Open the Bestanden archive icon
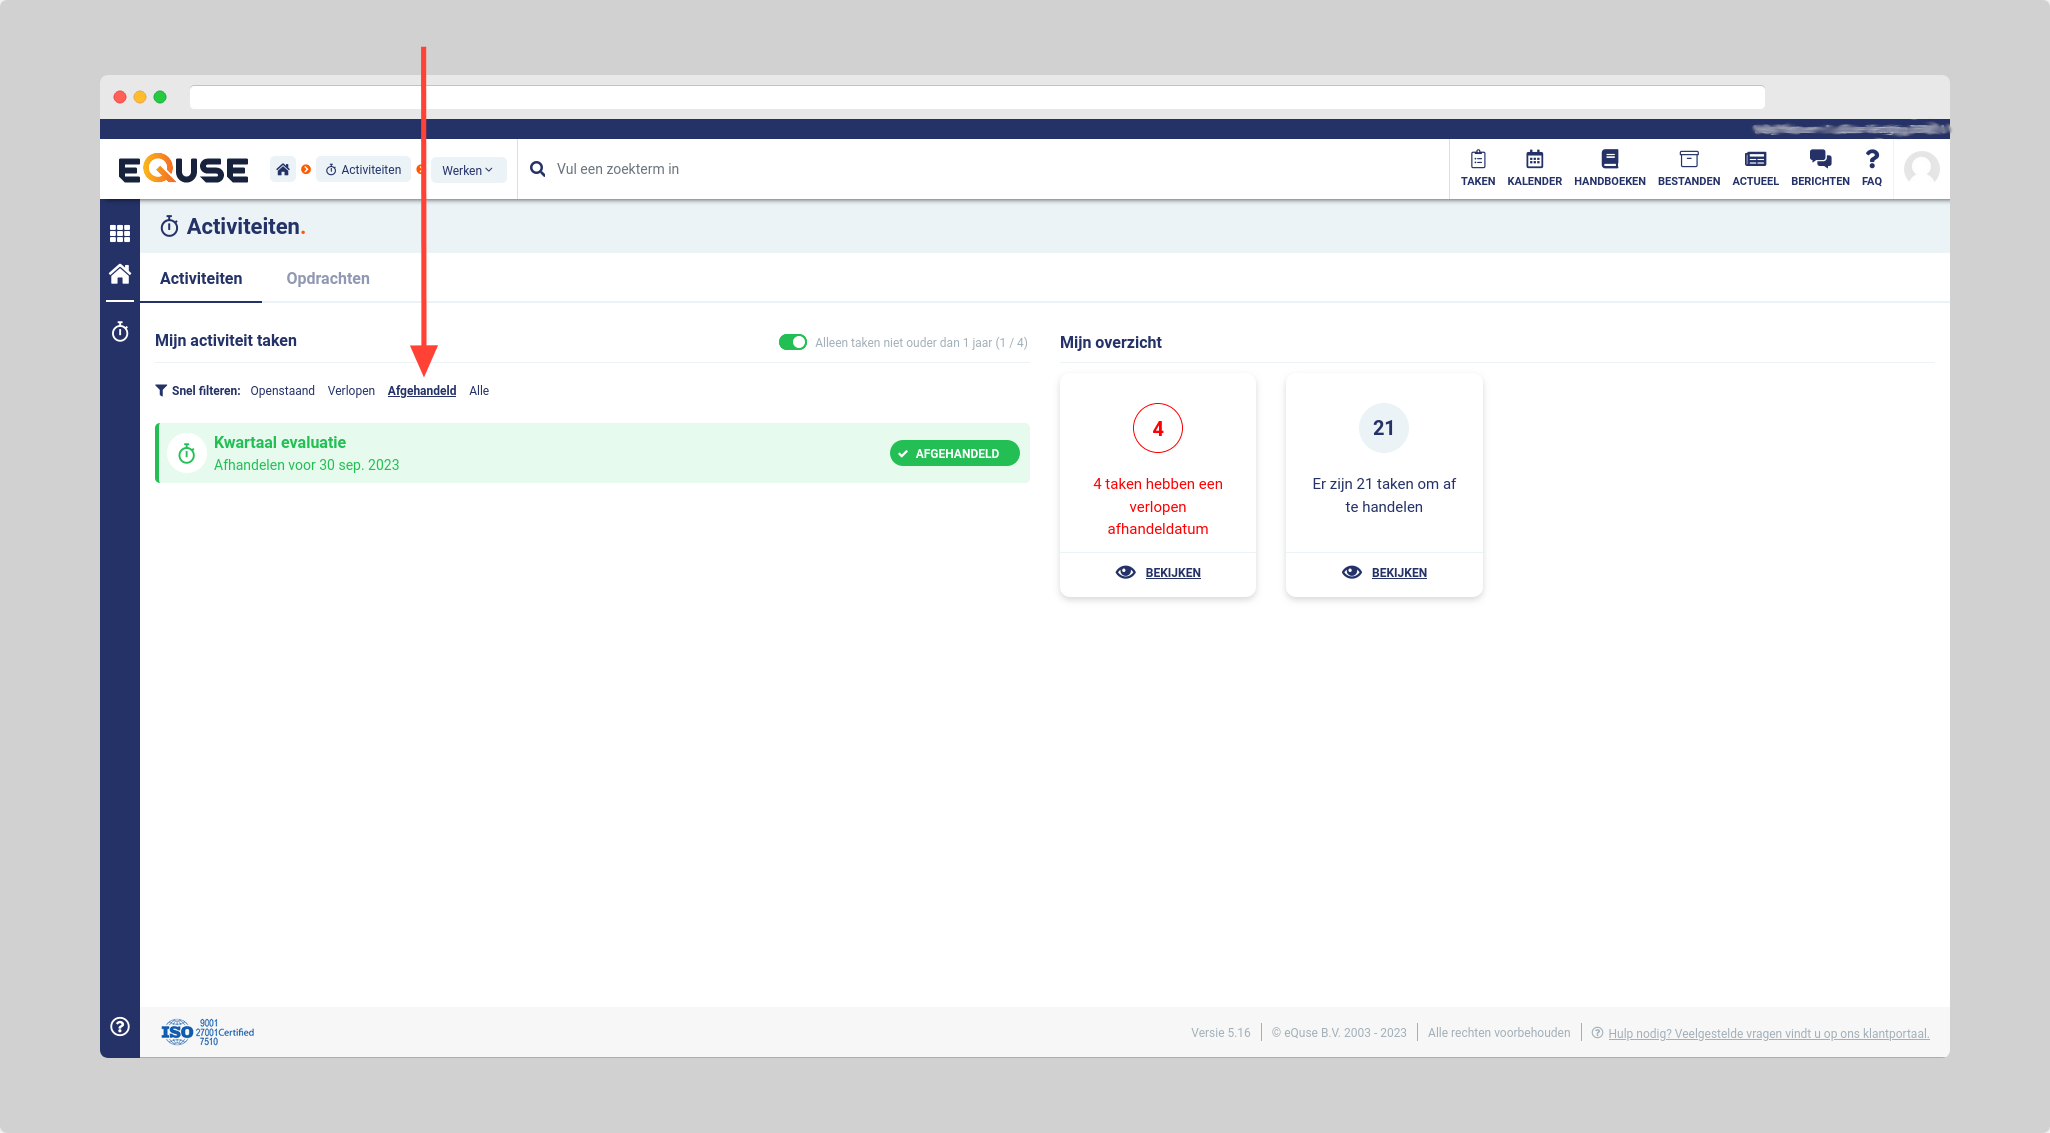Image resolution: width=2050 pixels, height=1133 pixels. point(1688,167)
